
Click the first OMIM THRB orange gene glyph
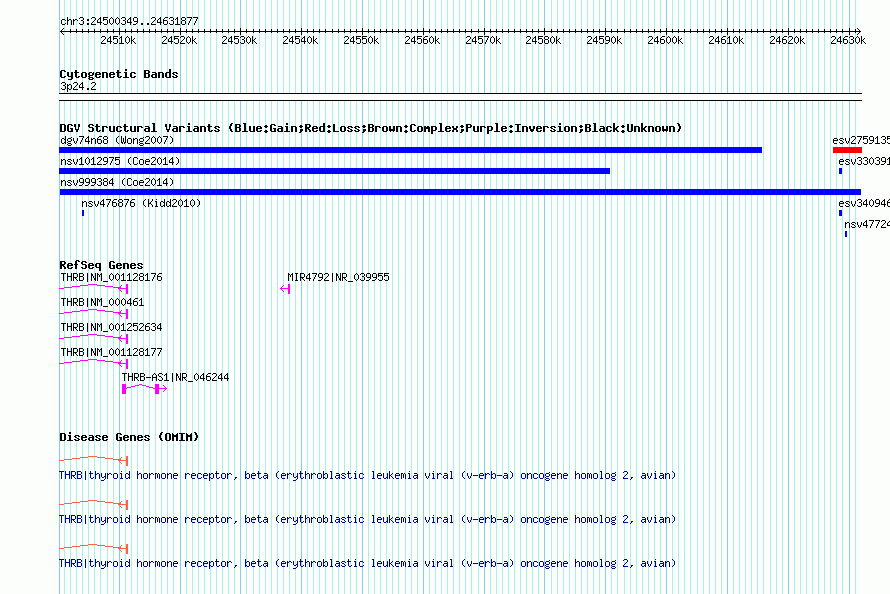coord(94,460)
